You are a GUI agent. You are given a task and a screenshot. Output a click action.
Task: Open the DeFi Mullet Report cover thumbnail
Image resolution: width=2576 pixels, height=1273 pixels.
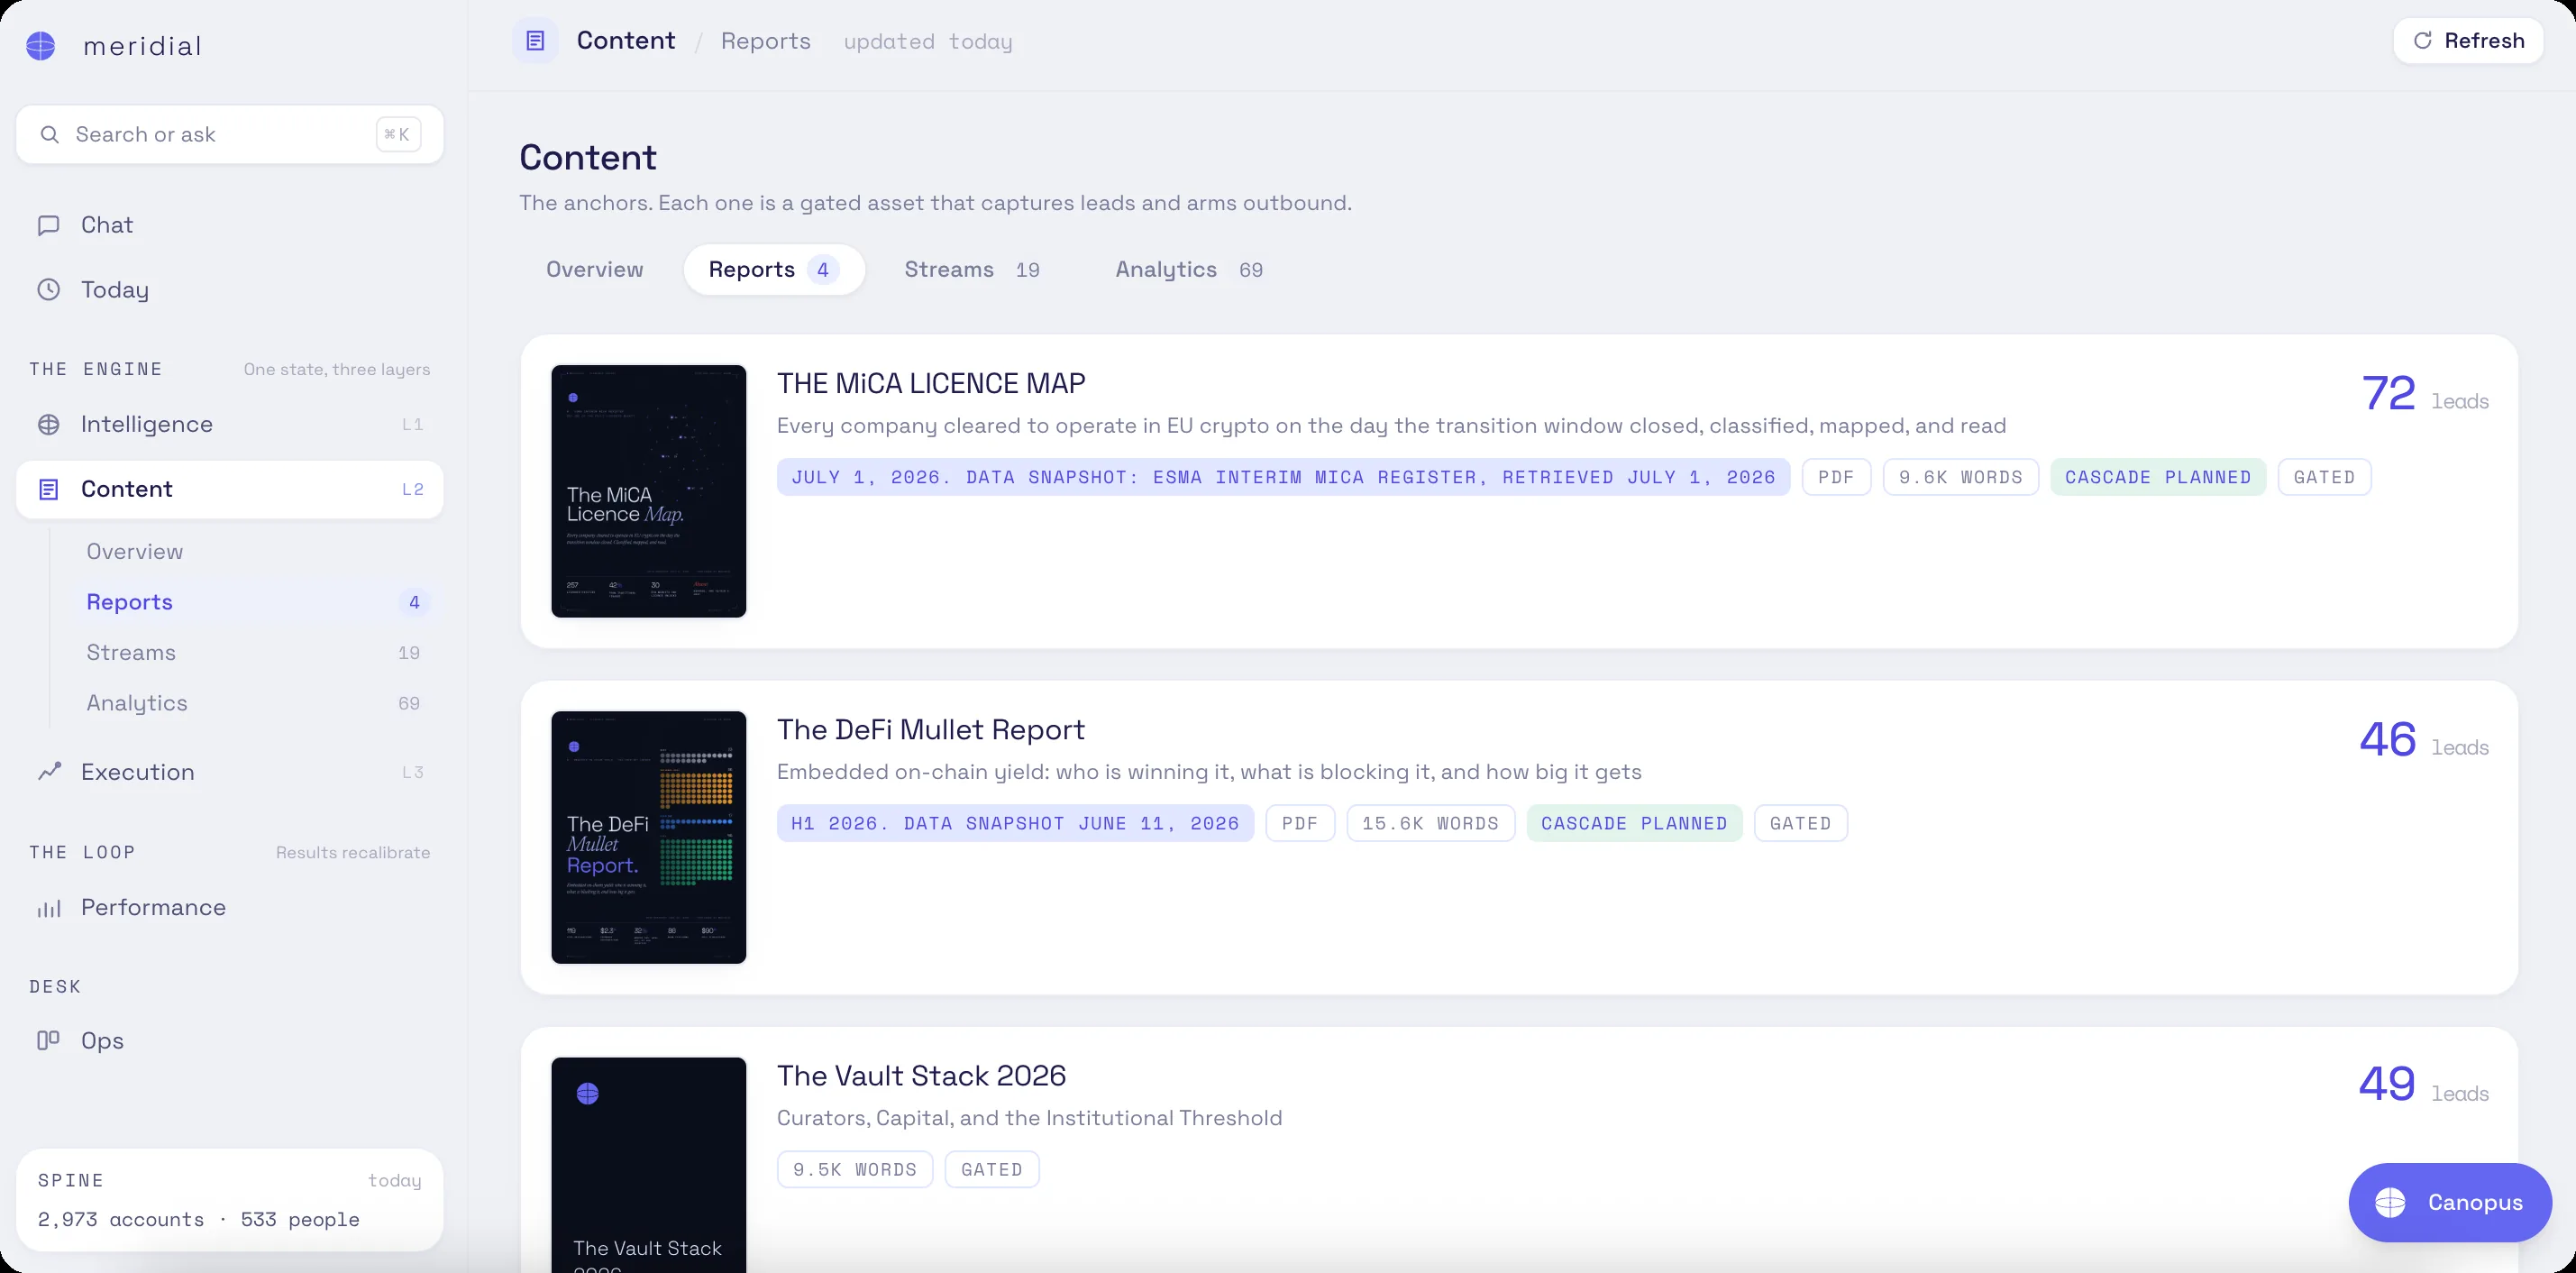(649, 837)
